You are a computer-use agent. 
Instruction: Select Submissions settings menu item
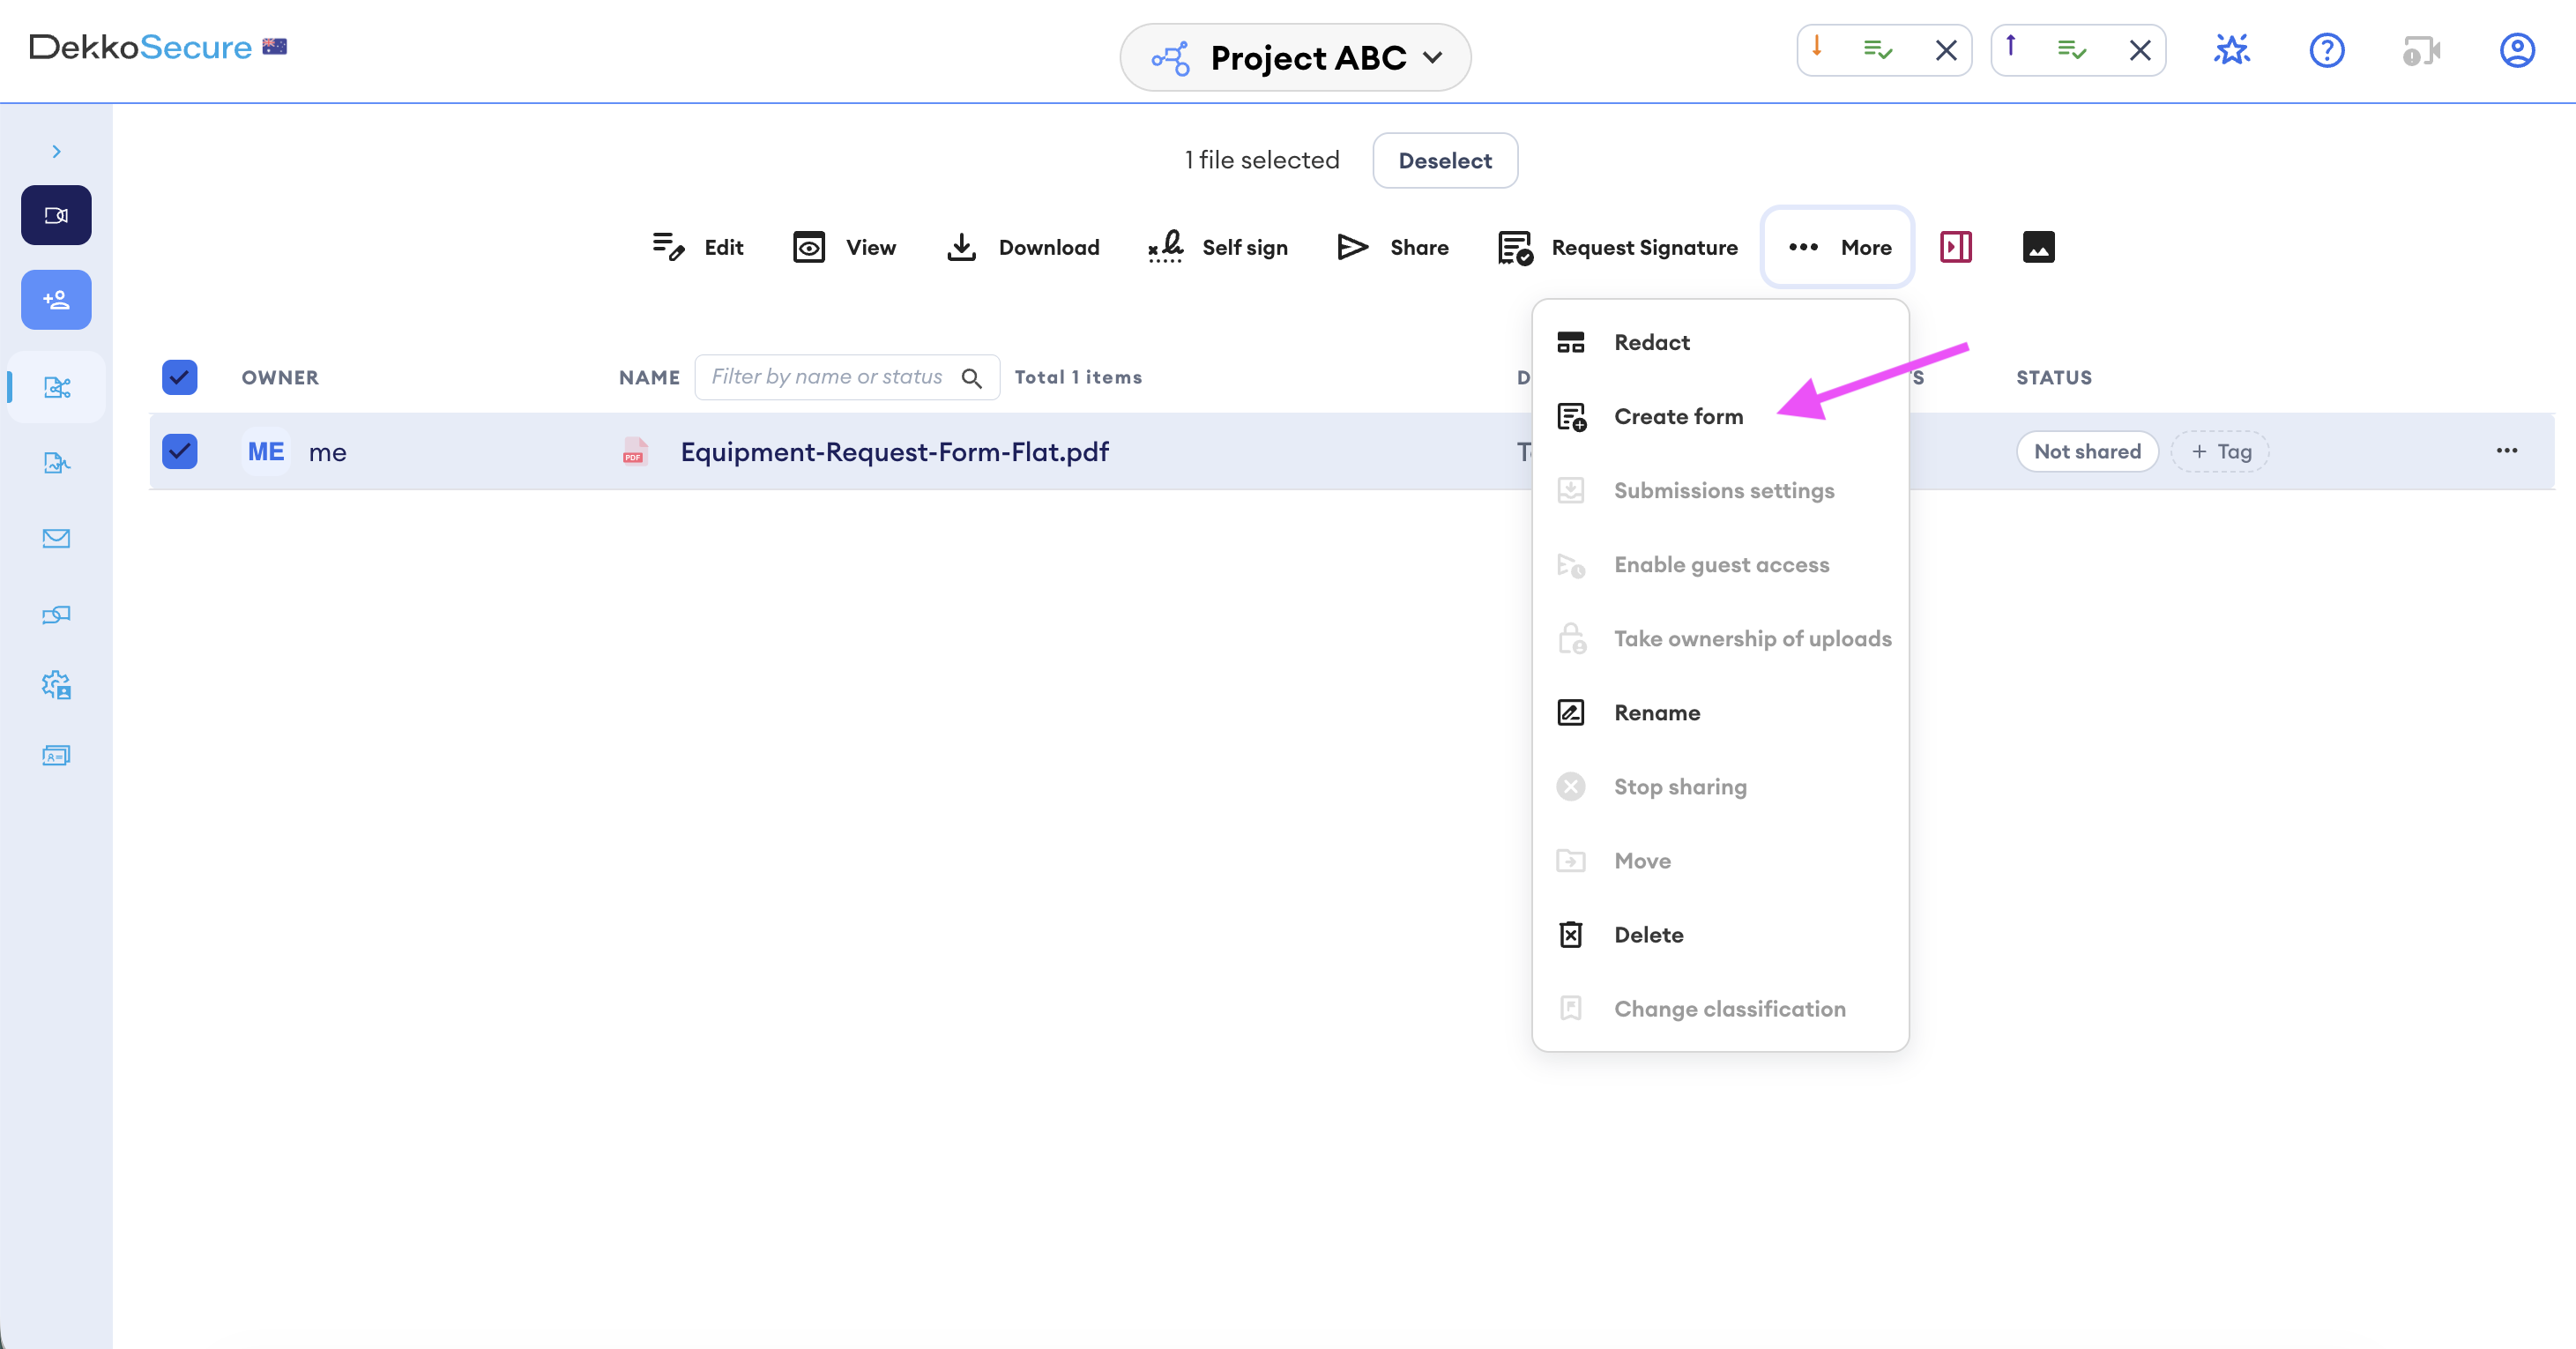point(1720,490)
